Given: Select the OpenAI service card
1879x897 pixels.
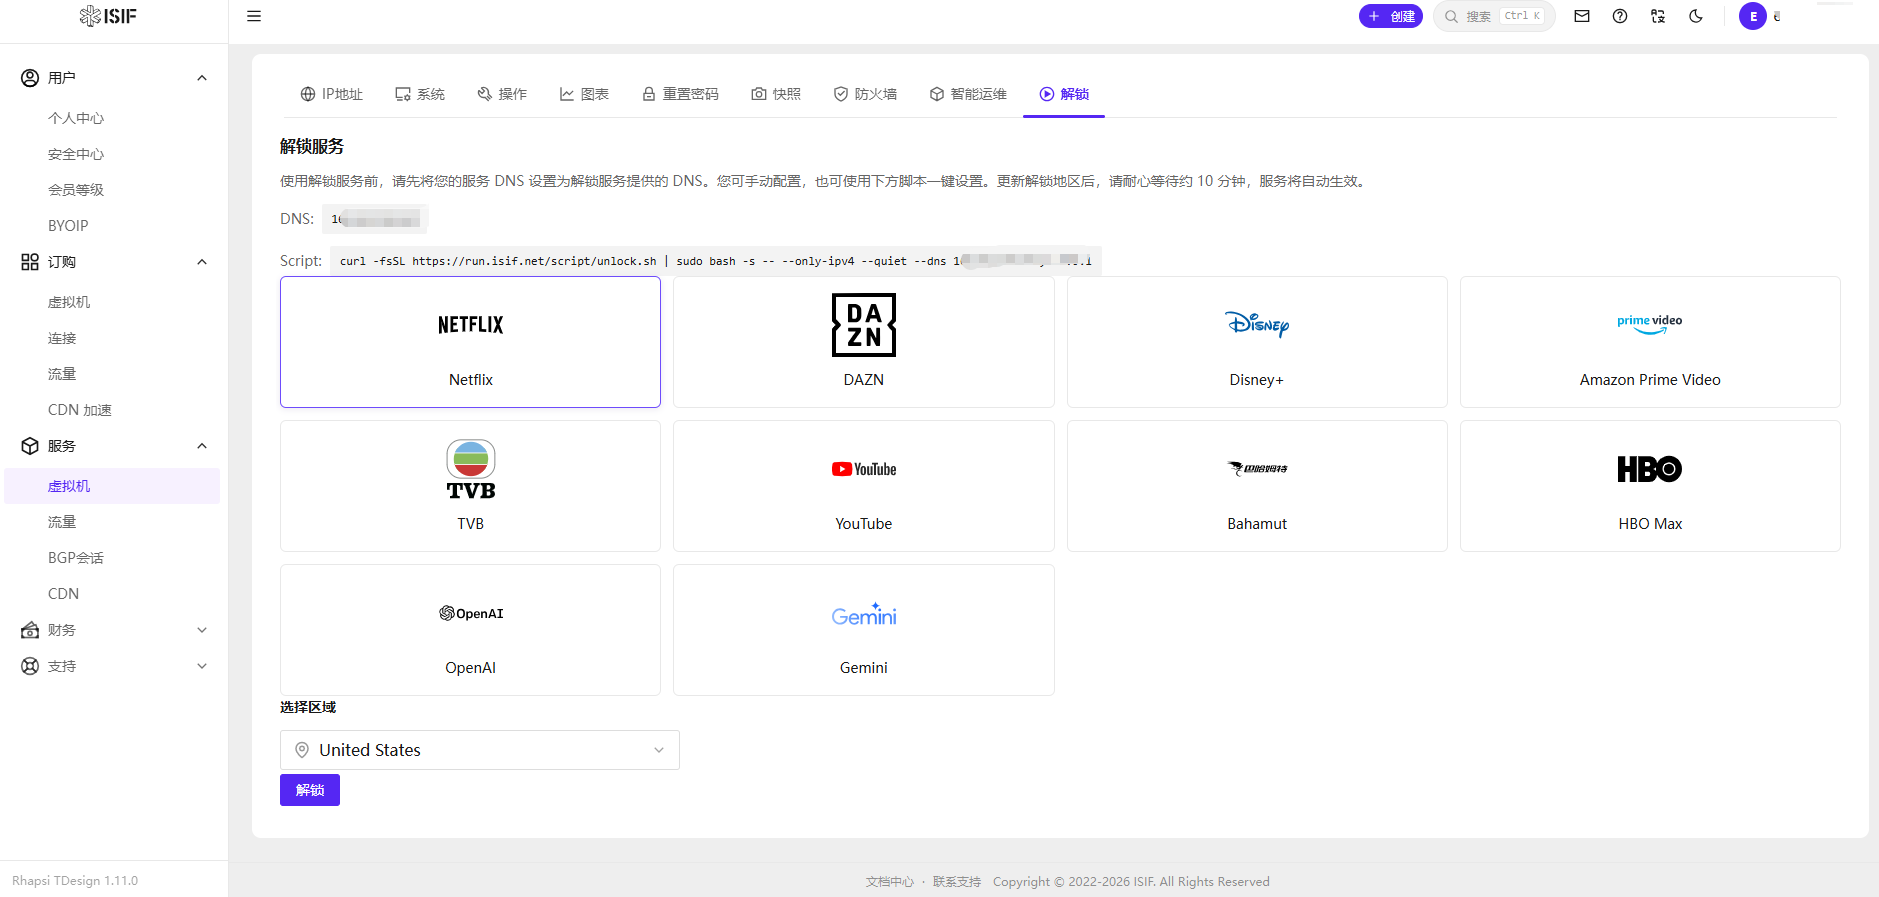Looking at the screenshot, I should click(470, 630).
